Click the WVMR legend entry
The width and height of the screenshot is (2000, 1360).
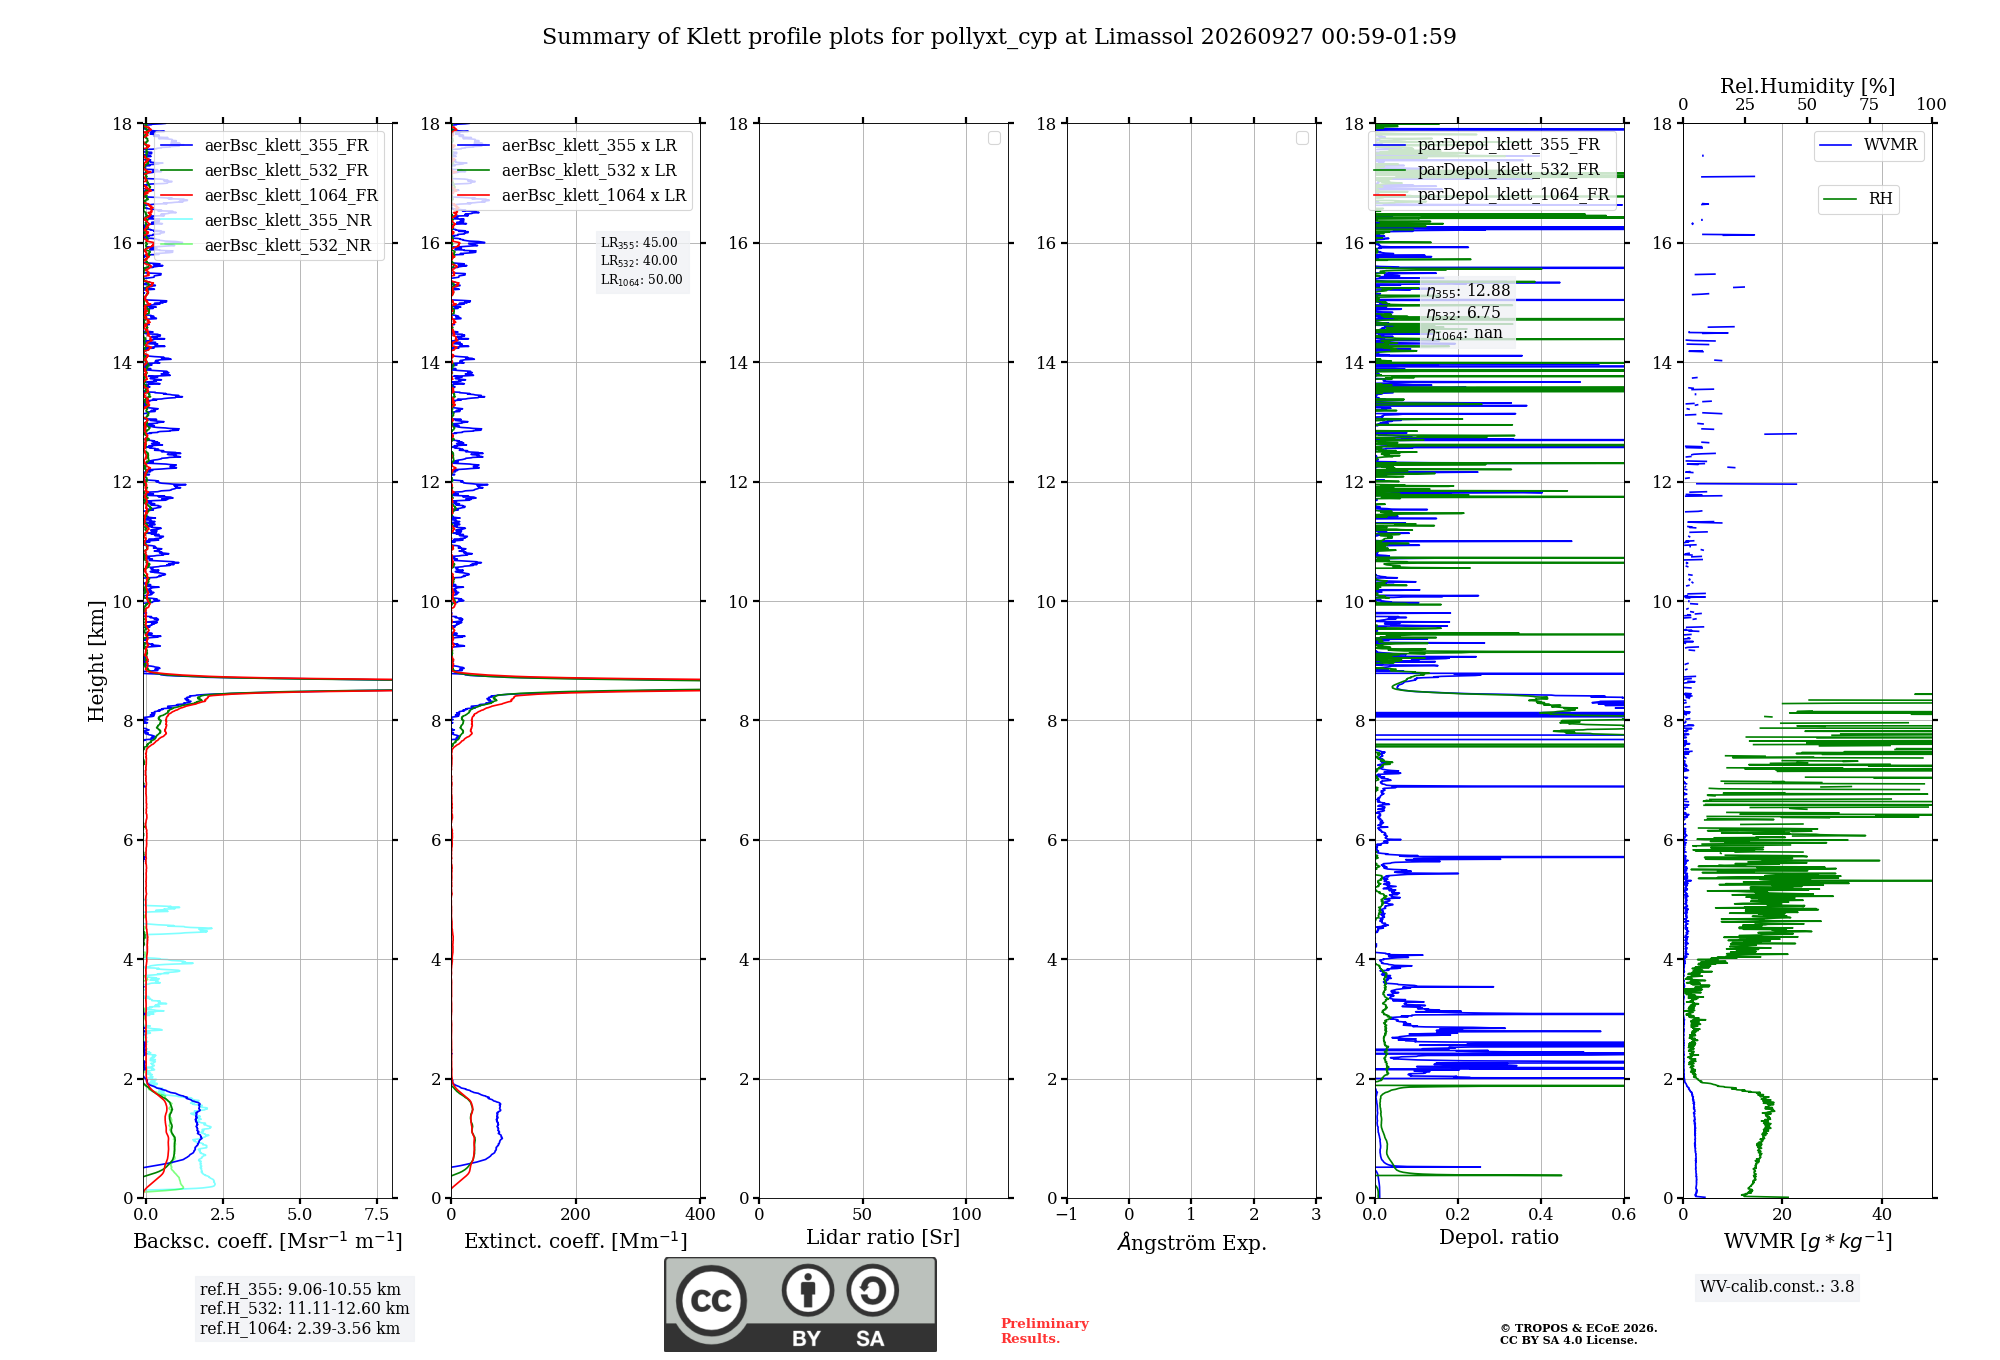pyautogui.click(x=1869, y=145)
